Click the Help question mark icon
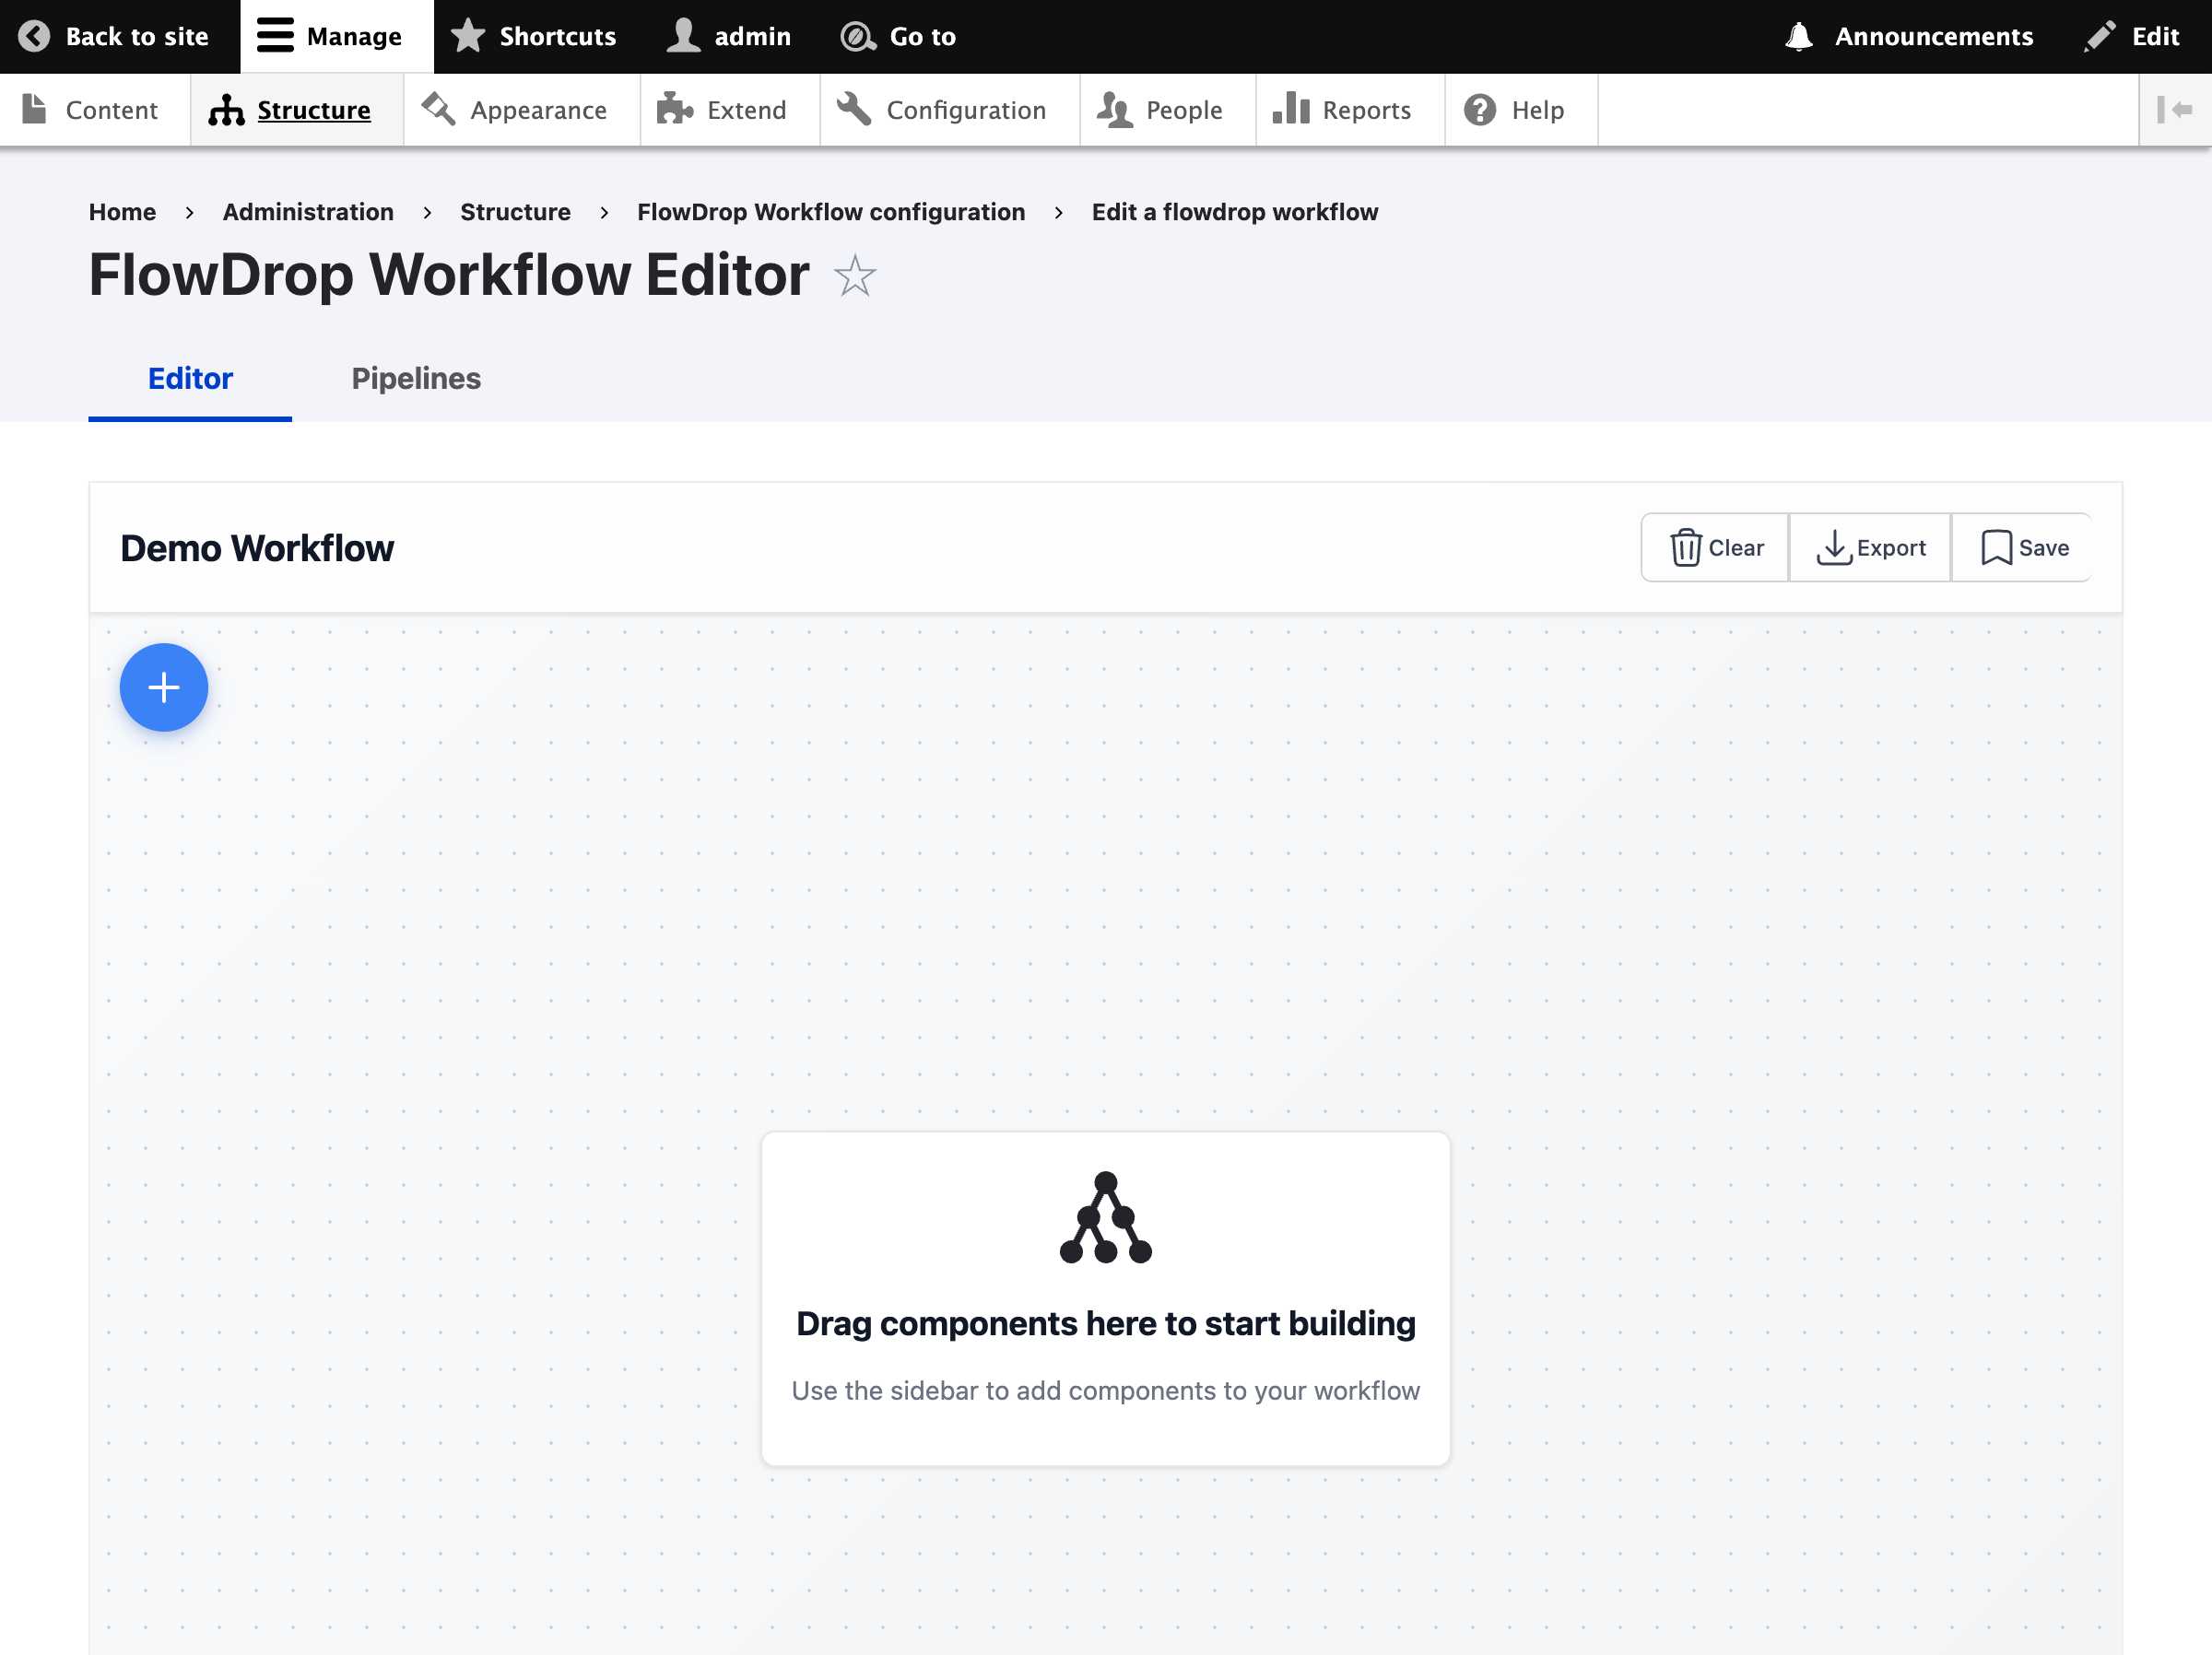Screen dimensions: 2212x1655 [1479, 108]
